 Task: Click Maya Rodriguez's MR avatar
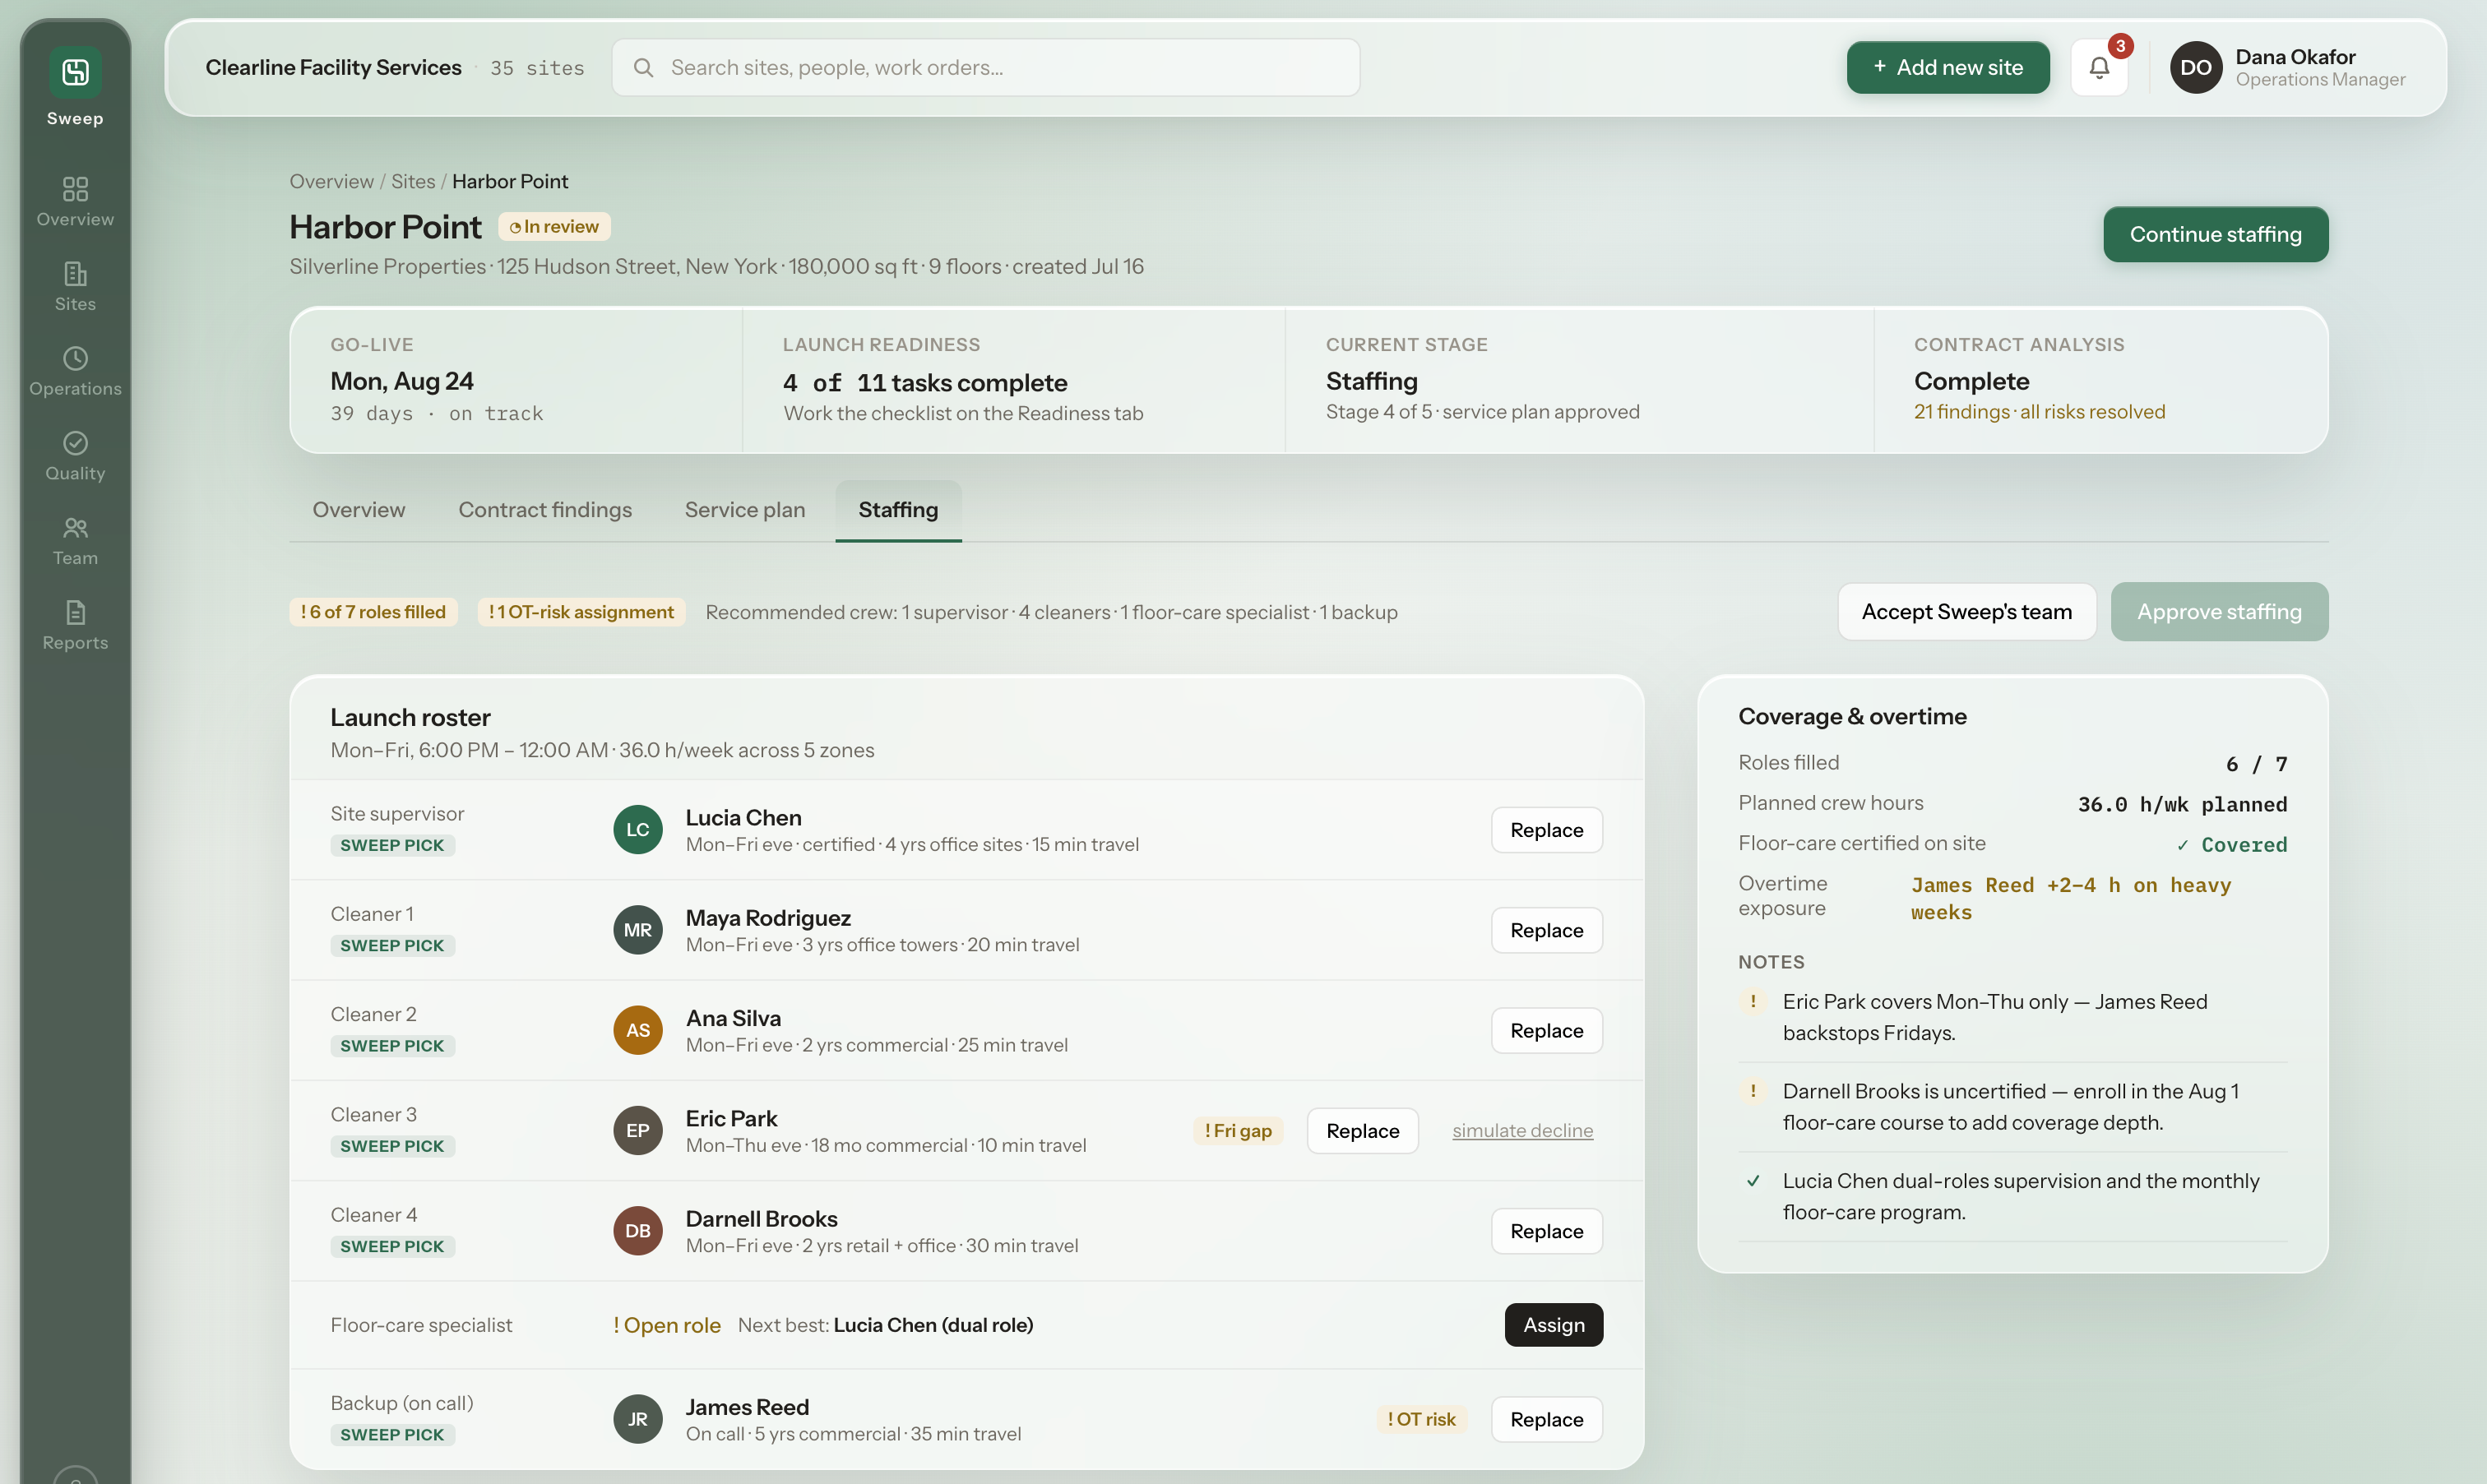pos(638,929)
